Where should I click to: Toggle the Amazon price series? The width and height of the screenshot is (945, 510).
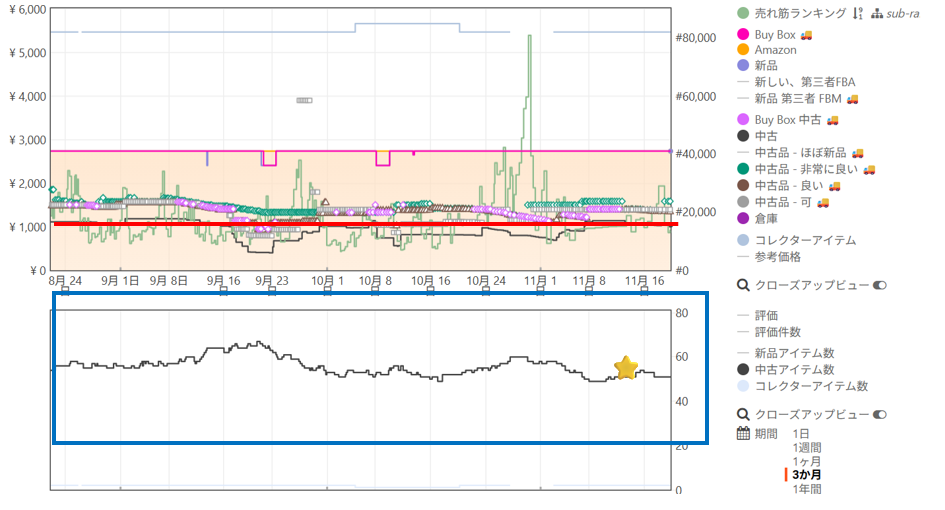775,49
